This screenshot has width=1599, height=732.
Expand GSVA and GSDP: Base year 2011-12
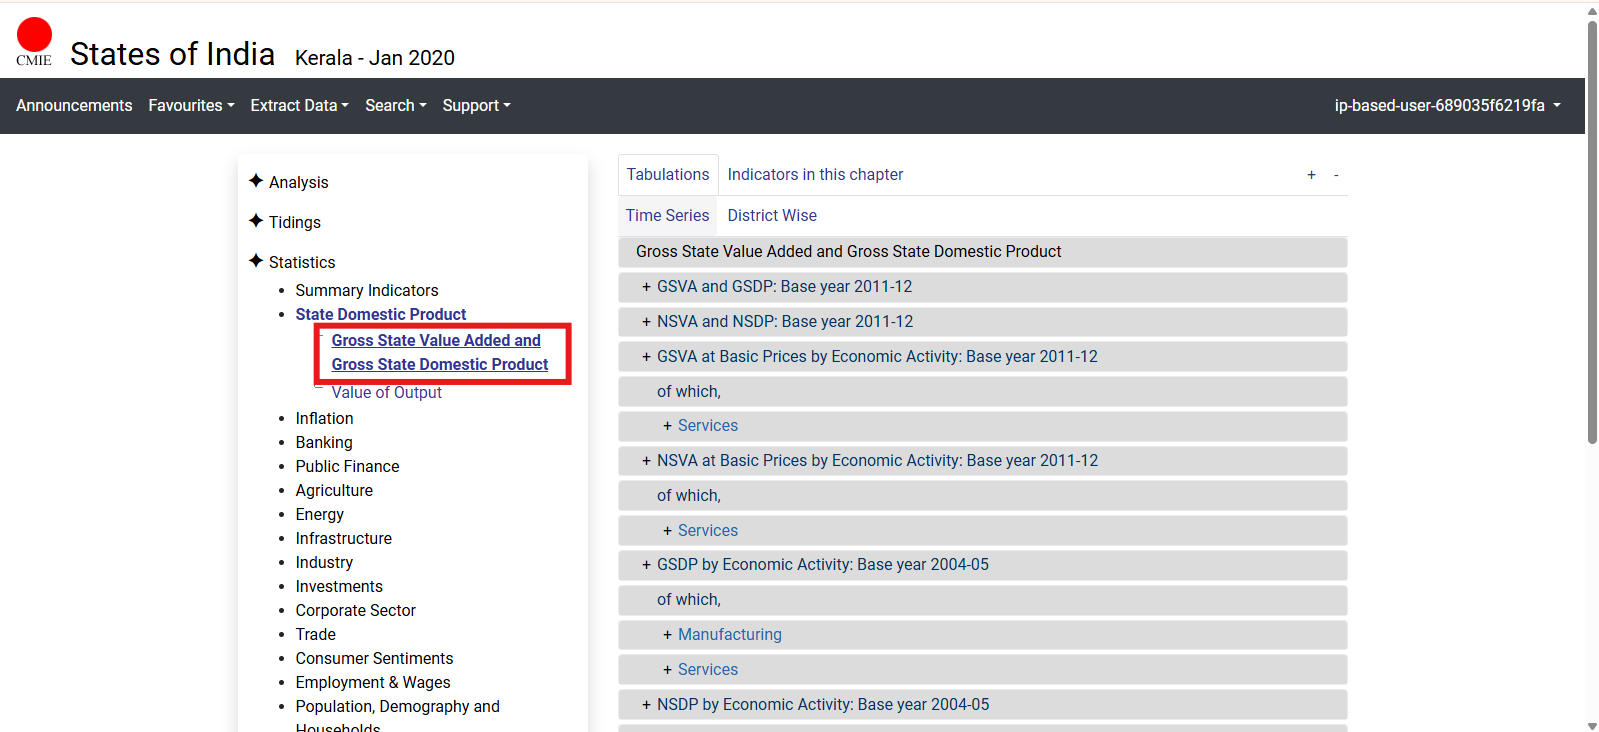coord(646,287)
